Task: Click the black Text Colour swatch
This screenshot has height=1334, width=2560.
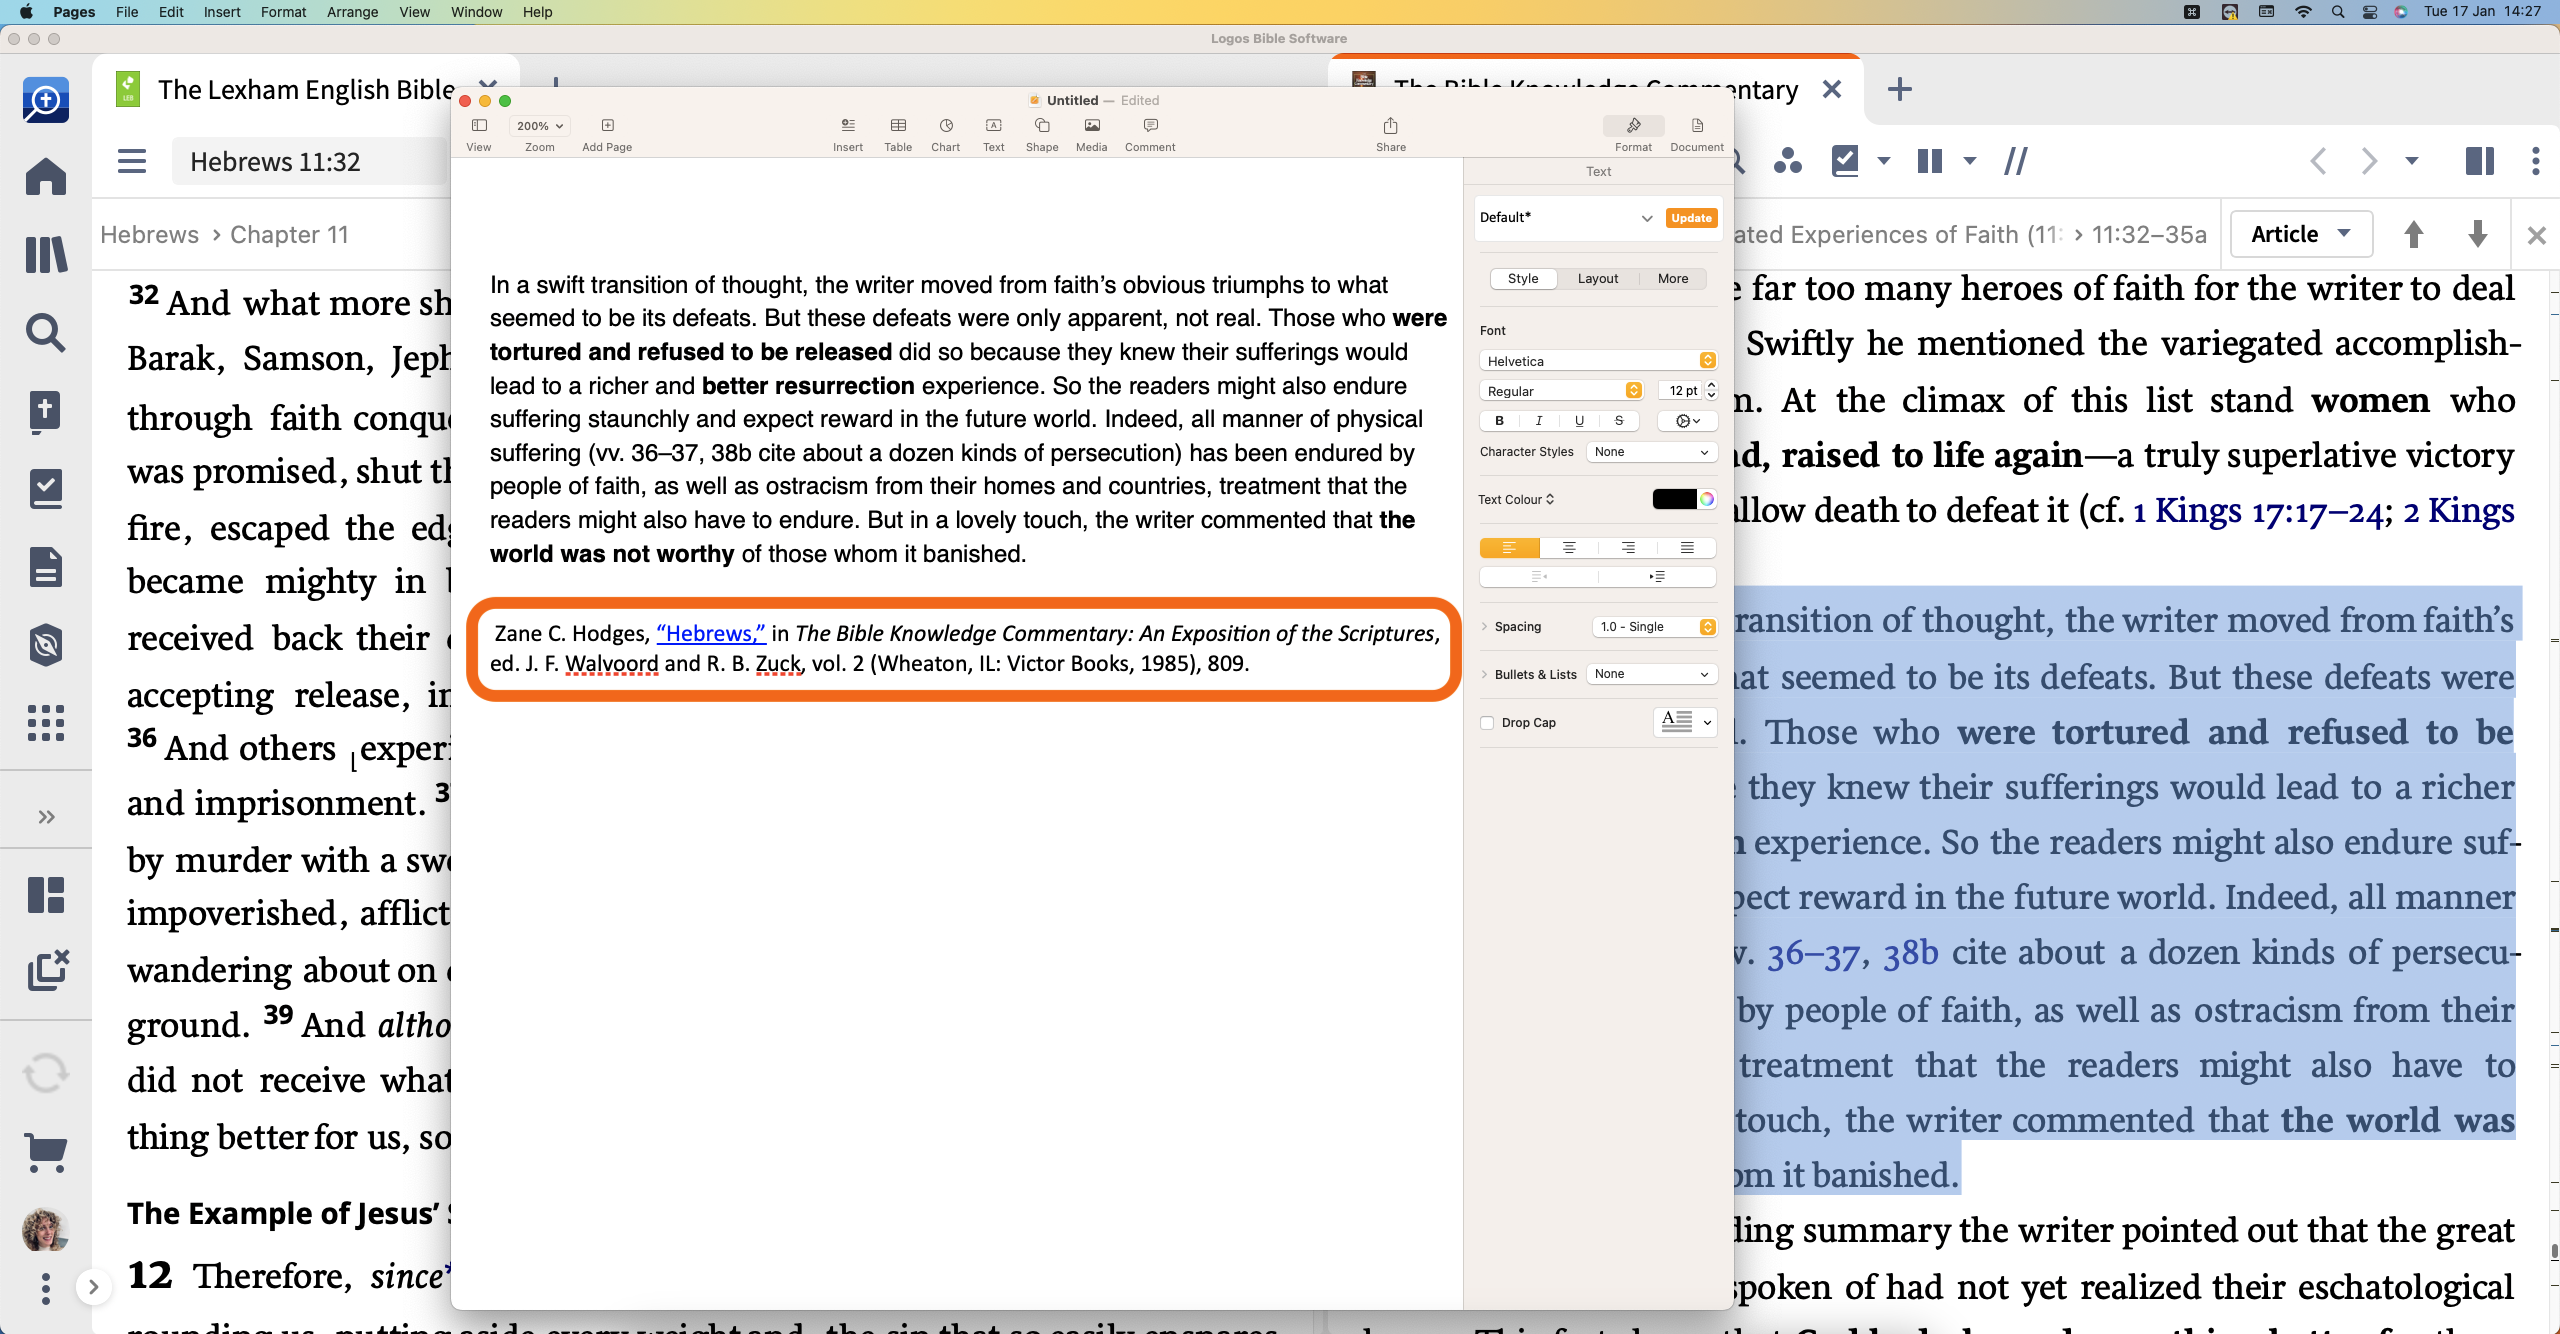Action: (x=1674, y=499)
